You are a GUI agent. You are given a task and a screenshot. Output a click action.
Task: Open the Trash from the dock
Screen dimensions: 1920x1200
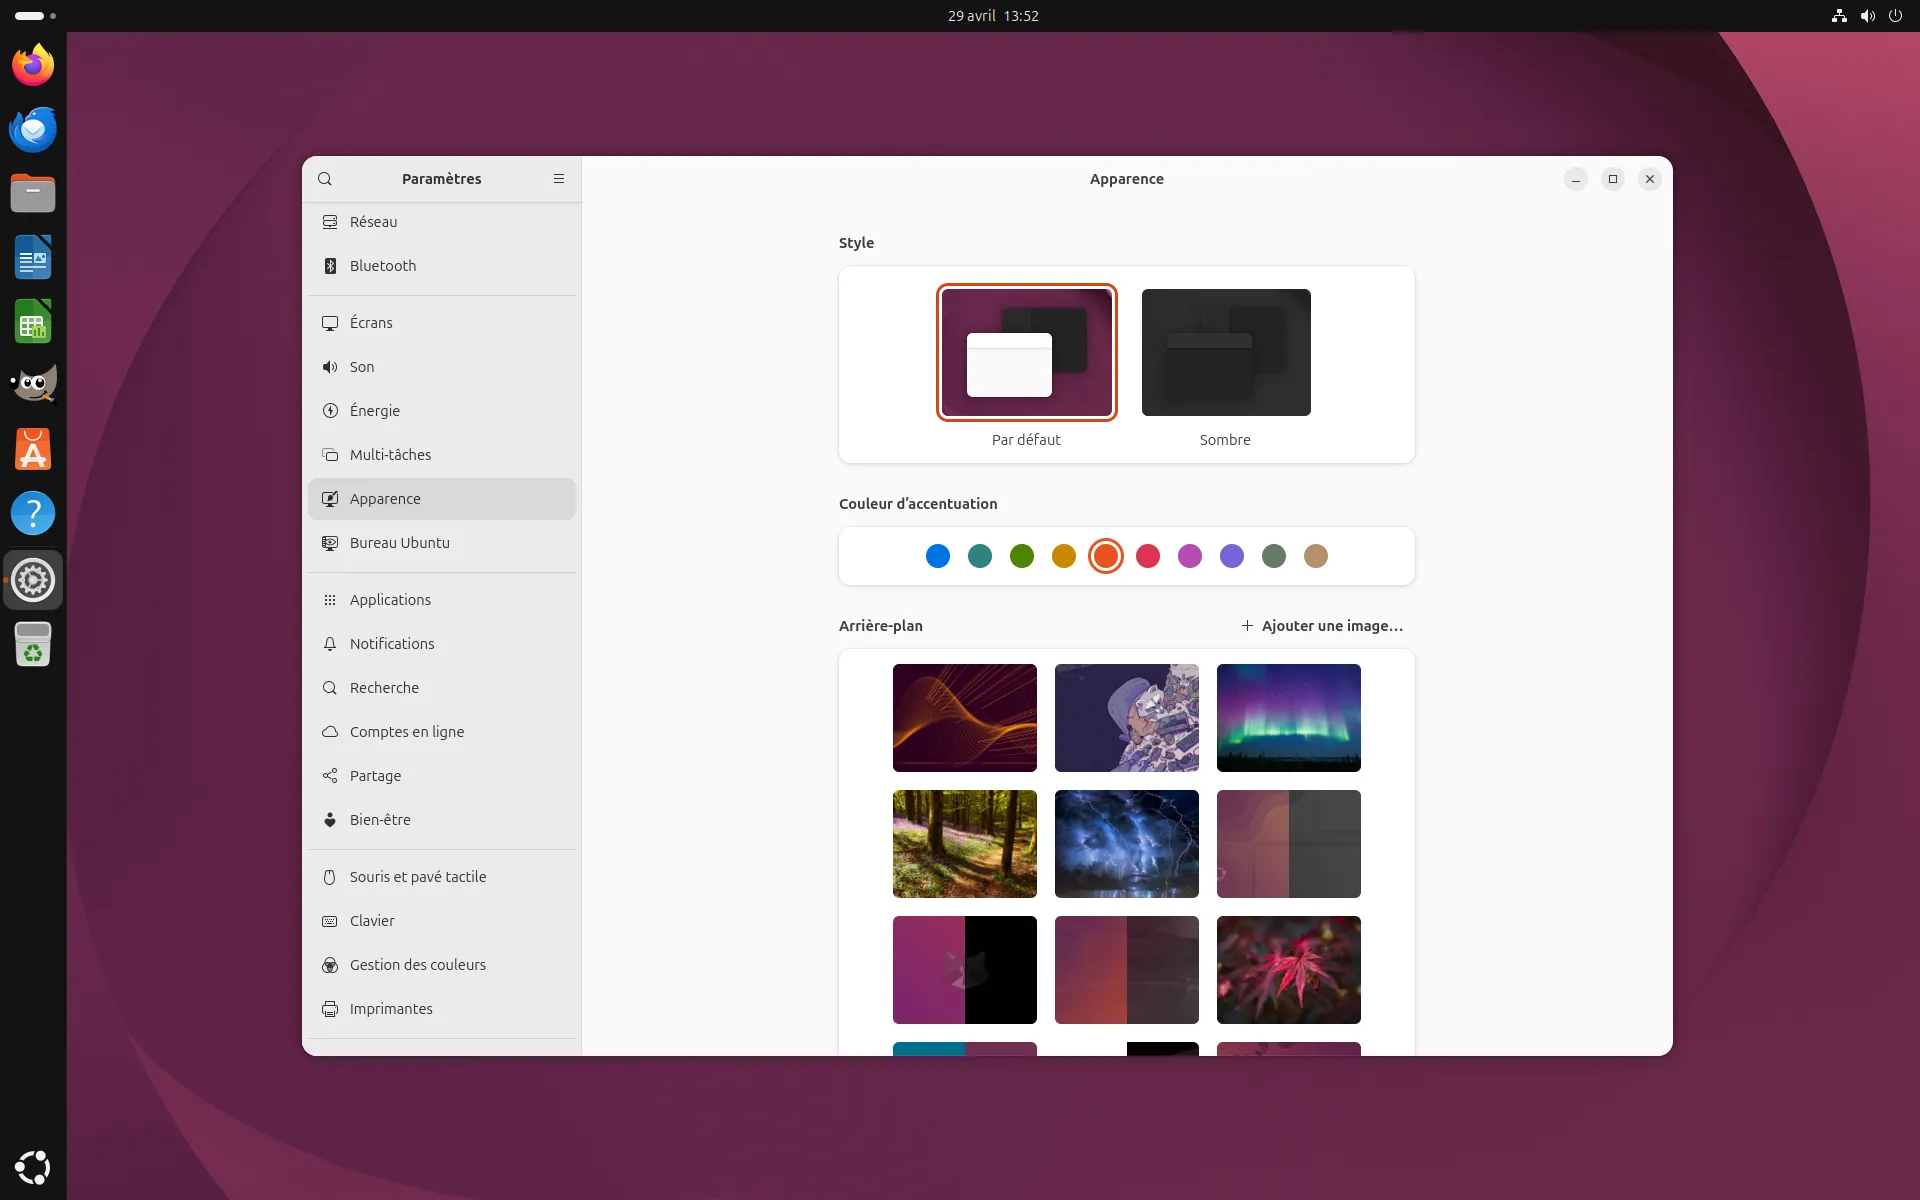click(33, 644)
